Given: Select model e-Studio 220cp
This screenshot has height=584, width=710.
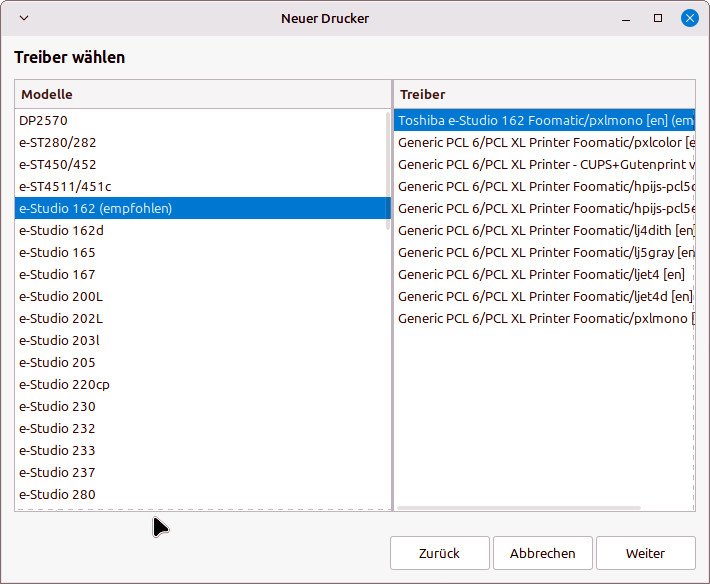Looking at the screenshot, I should 202,384.
